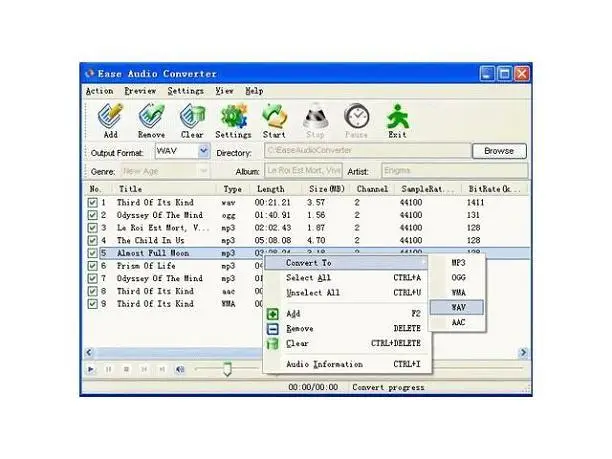Click the horizontal scrollbar left arrow
Image resolution: width=612 pixels, height=459 pixels.
(89, 352)
